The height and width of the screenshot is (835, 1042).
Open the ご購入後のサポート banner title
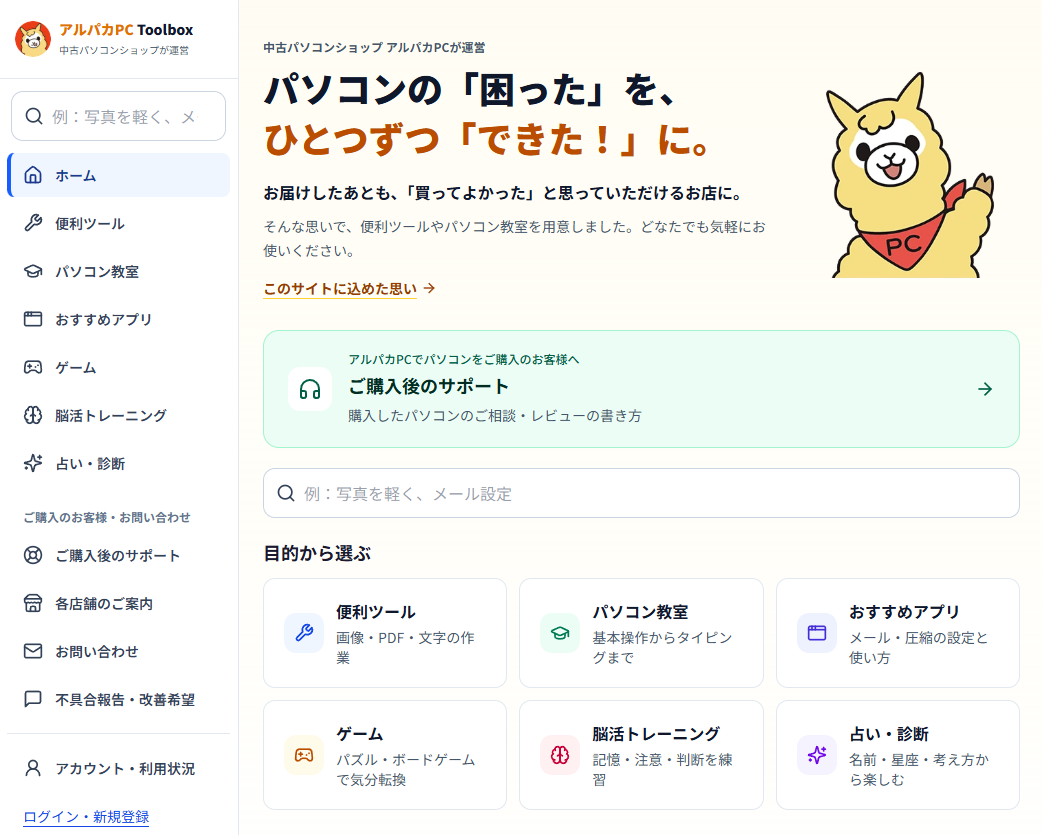click(429, 386)
